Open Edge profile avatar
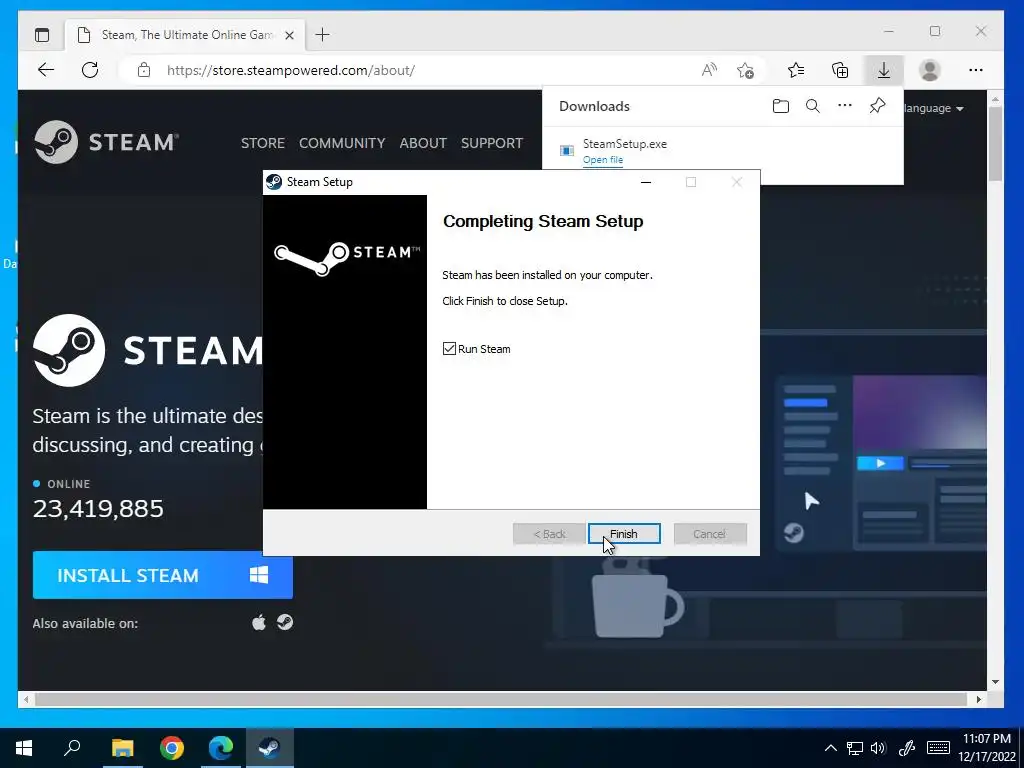Screen dimensions: 1024x768 [929, 70]
